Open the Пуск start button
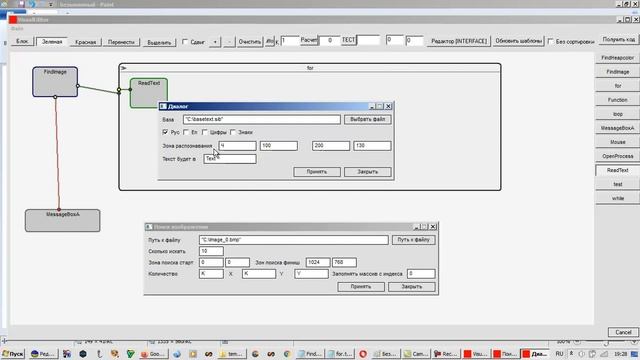Viewport: 640px width, 360px height. (x=13, y=354)
